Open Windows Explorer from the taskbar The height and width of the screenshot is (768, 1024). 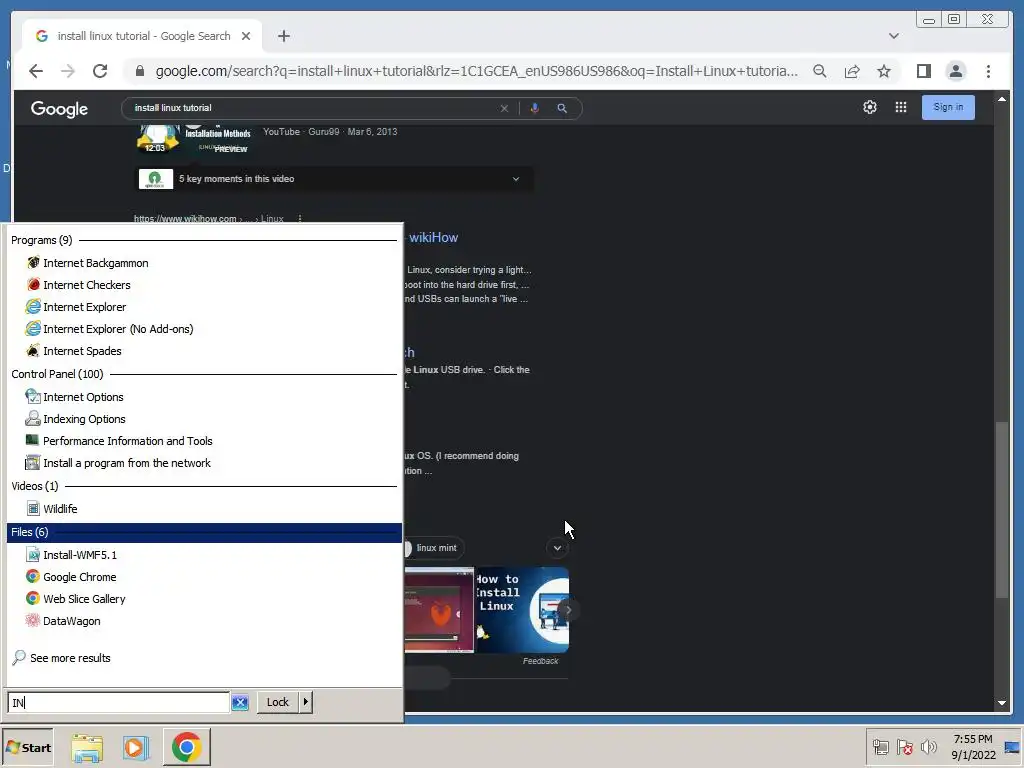(87, 748)
